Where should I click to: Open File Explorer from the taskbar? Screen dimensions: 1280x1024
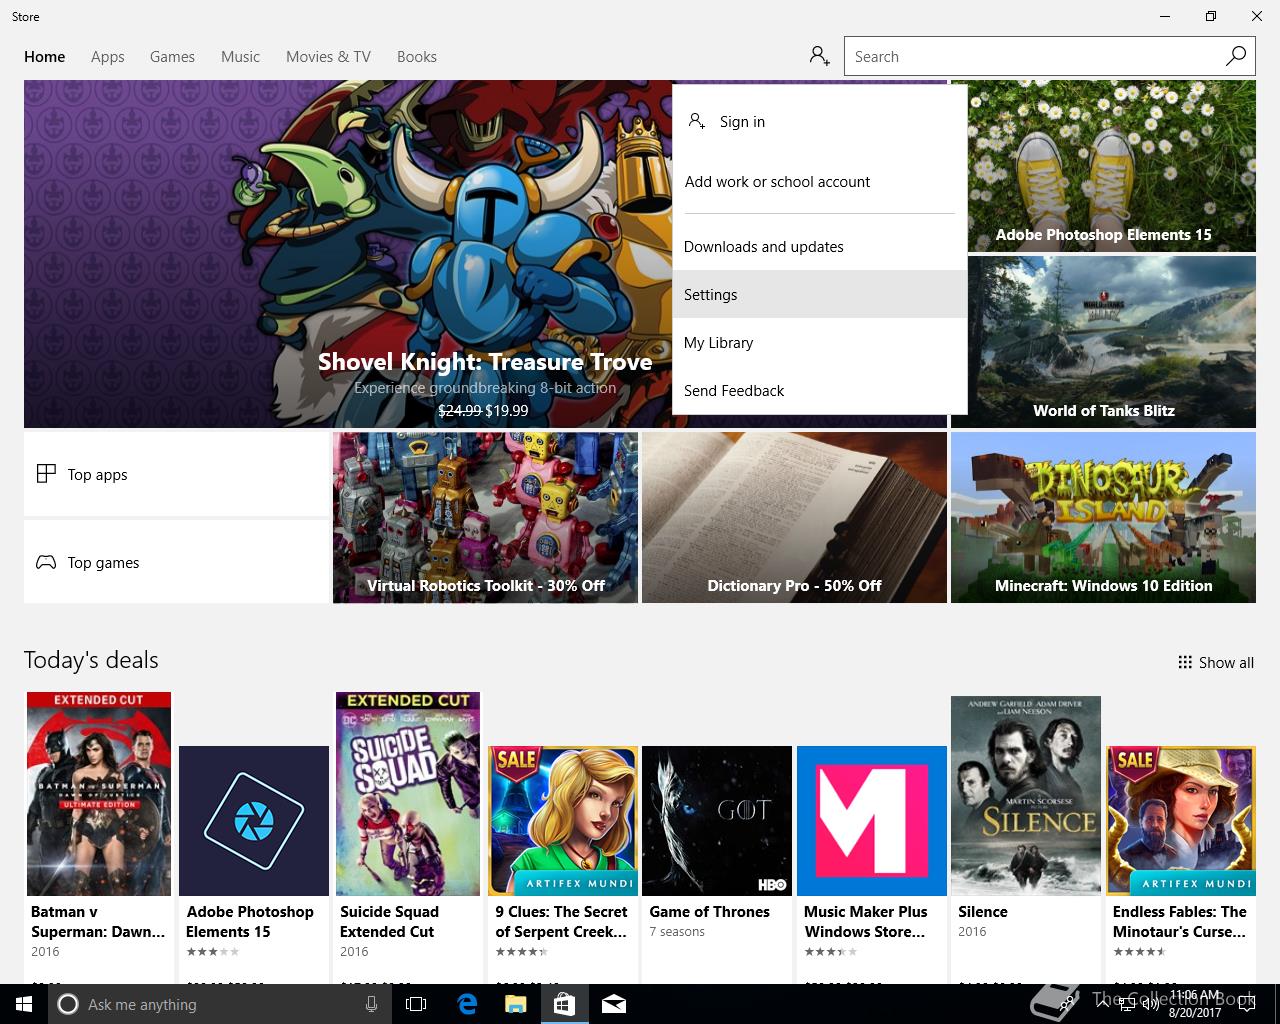pyautogui.click(x=515, y=1004)
